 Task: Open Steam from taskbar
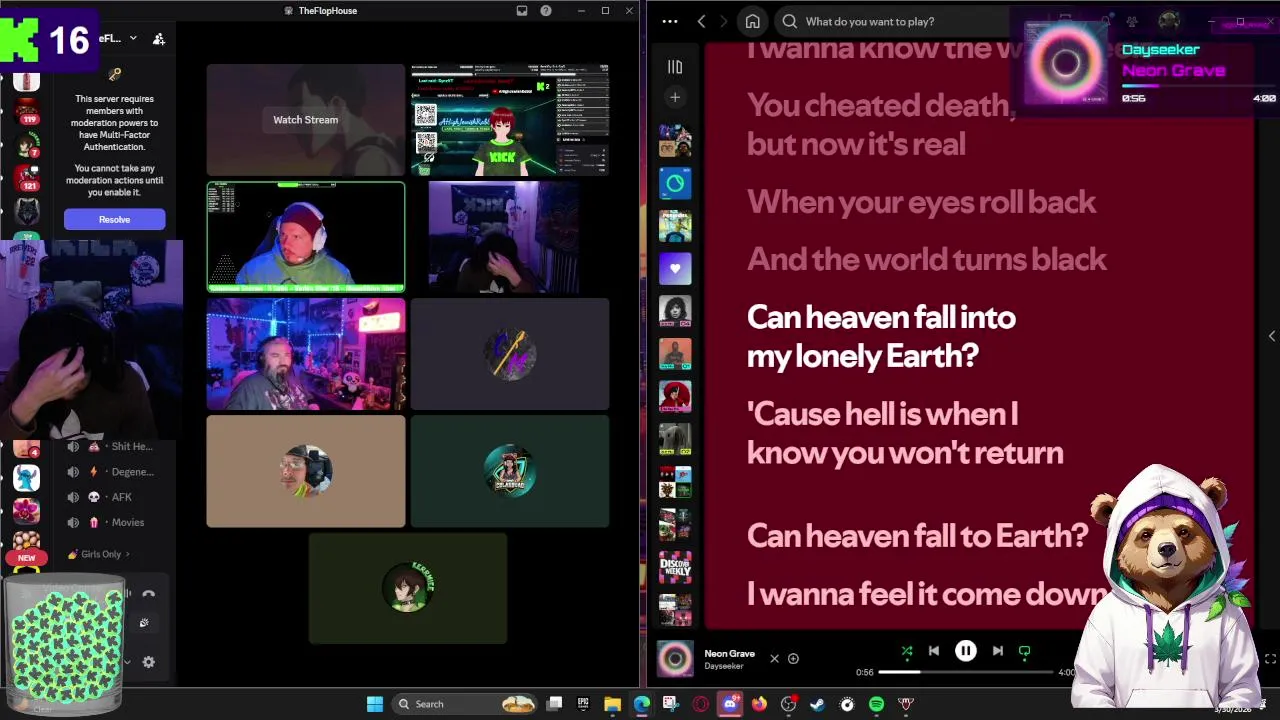click(818, 704)
